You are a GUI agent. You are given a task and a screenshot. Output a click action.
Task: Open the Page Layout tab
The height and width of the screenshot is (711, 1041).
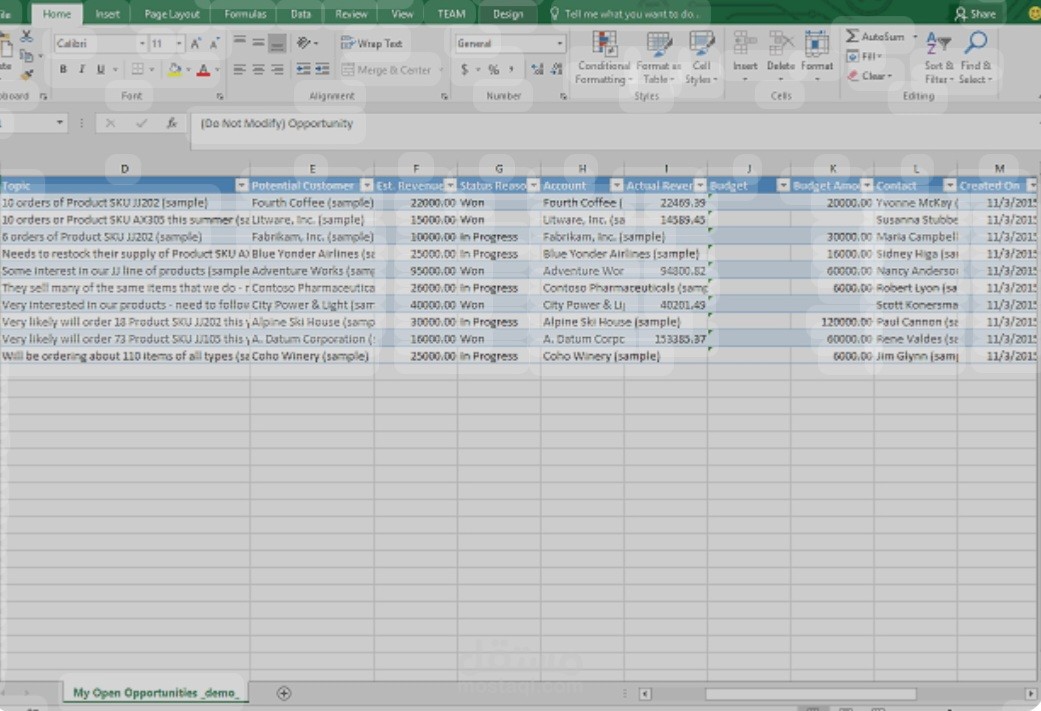[x=171, y=14]
